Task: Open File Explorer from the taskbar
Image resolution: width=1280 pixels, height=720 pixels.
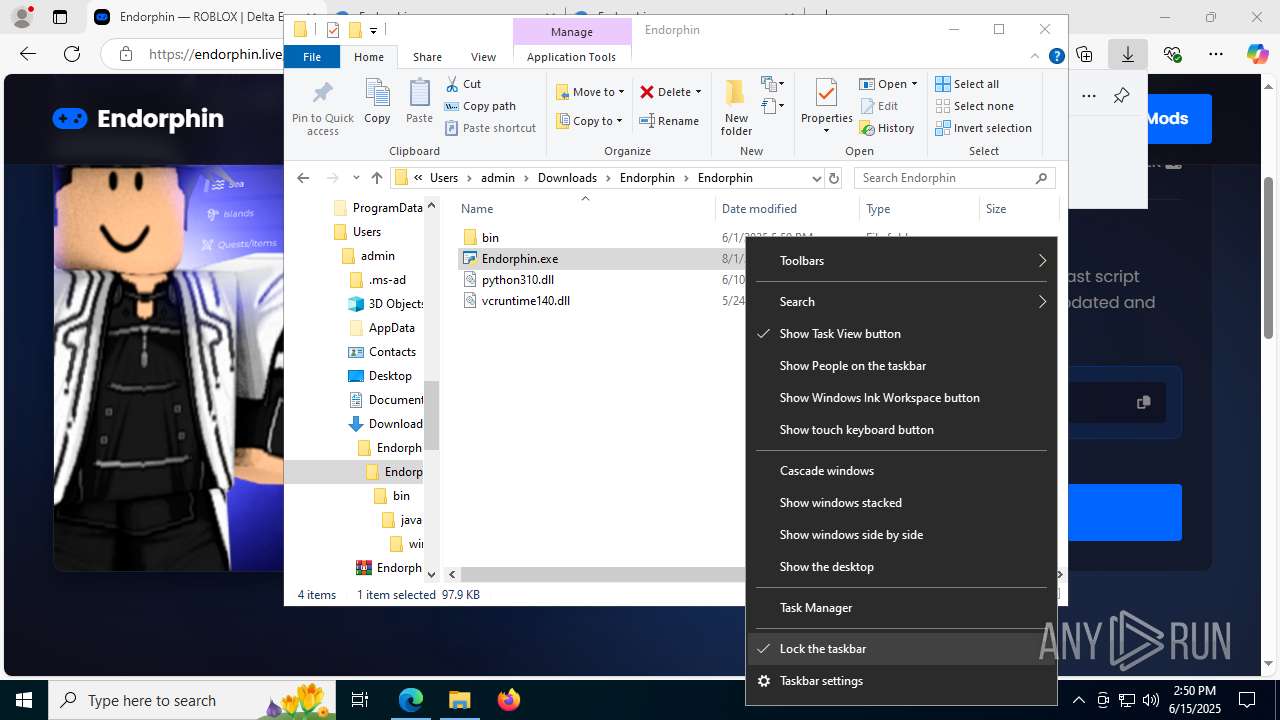Action: [x=459, y=700]
